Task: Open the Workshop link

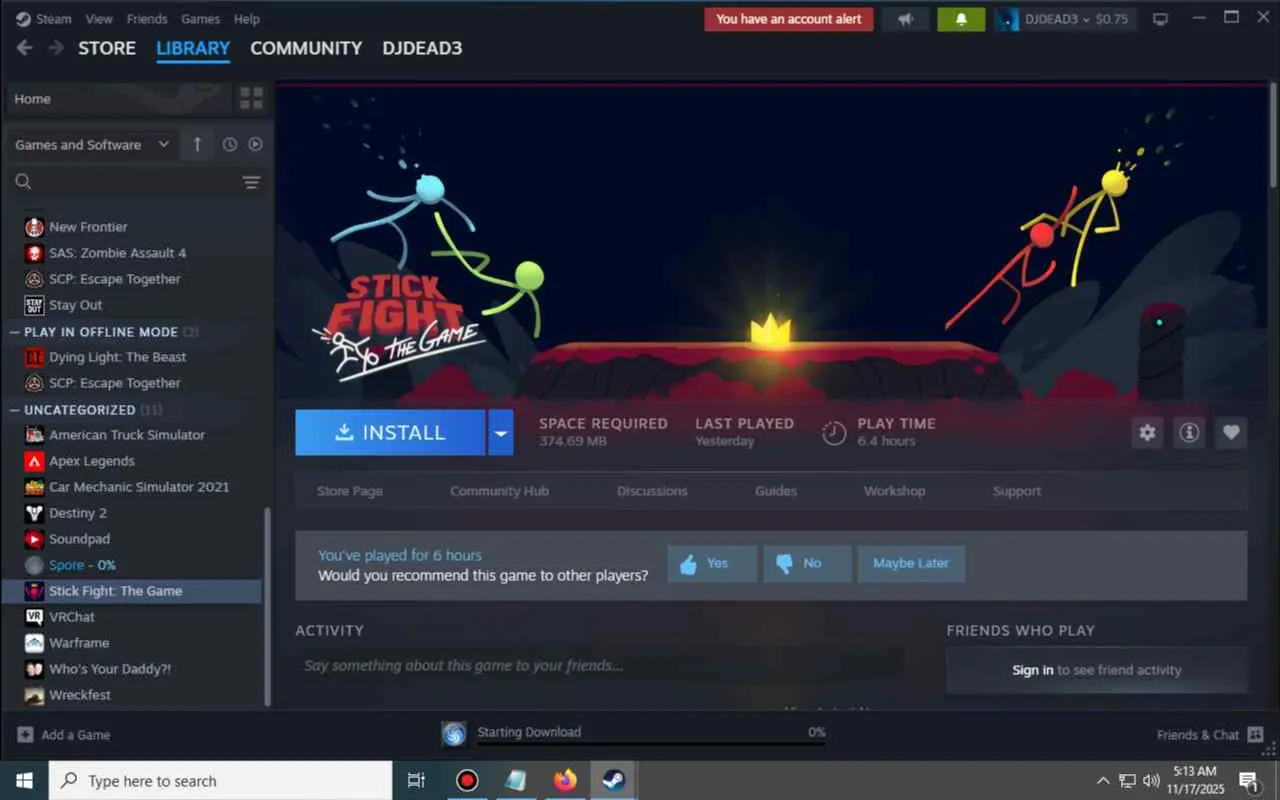Action: (x=894, y=491)
